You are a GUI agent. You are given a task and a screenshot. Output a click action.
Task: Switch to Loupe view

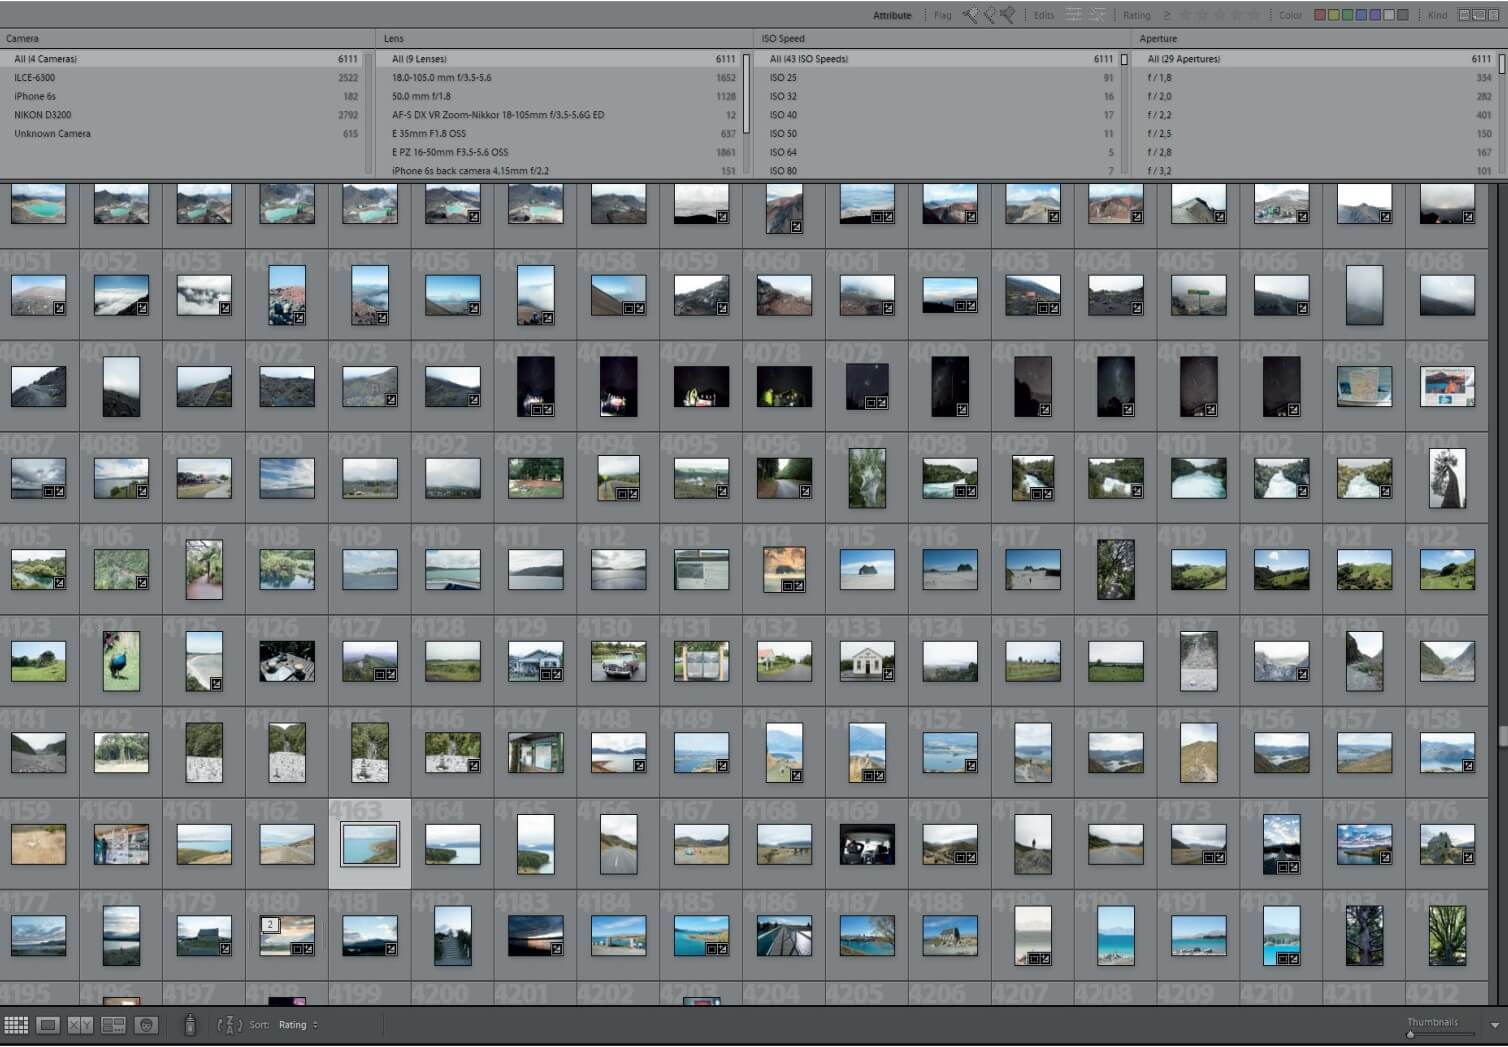[47, 1025]
